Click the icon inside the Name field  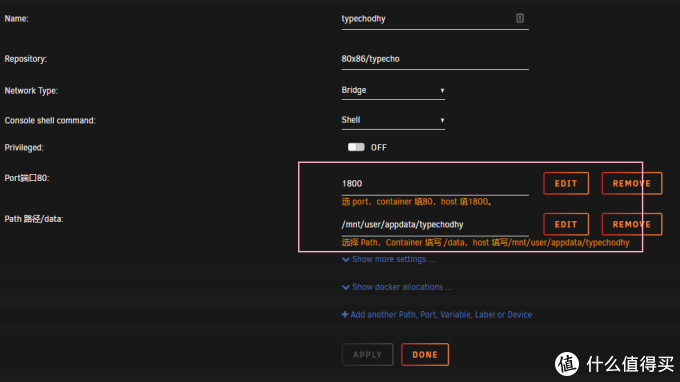(520, 18)
